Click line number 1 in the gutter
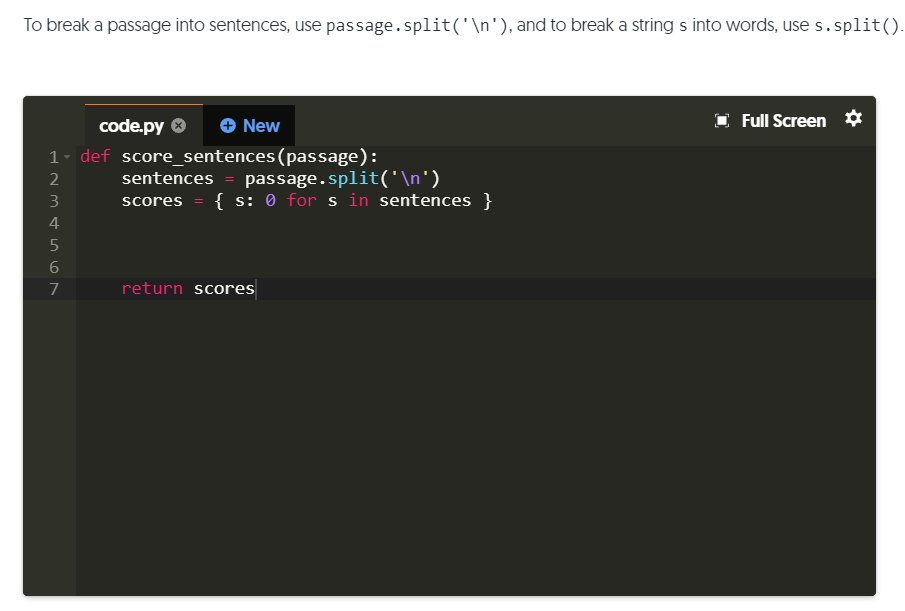 52,156
